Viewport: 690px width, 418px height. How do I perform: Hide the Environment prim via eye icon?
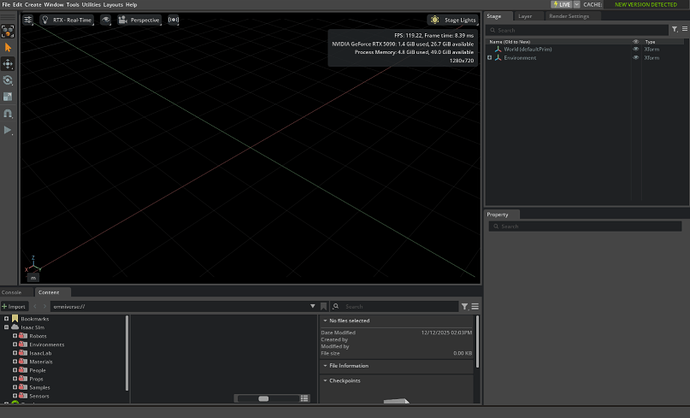point(635,58)
